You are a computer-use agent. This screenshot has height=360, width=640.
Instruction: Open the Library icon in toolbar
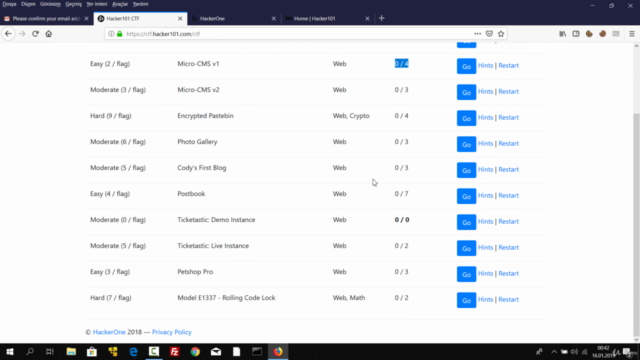click(x=562, y=34)
